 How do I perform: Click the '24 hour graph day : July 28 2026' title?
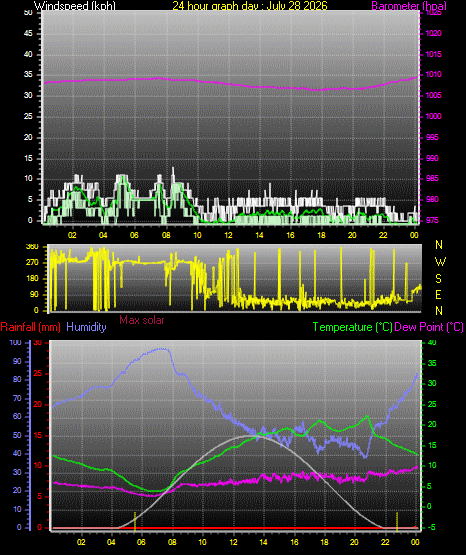pyautogui.click(x=250, y=6)
